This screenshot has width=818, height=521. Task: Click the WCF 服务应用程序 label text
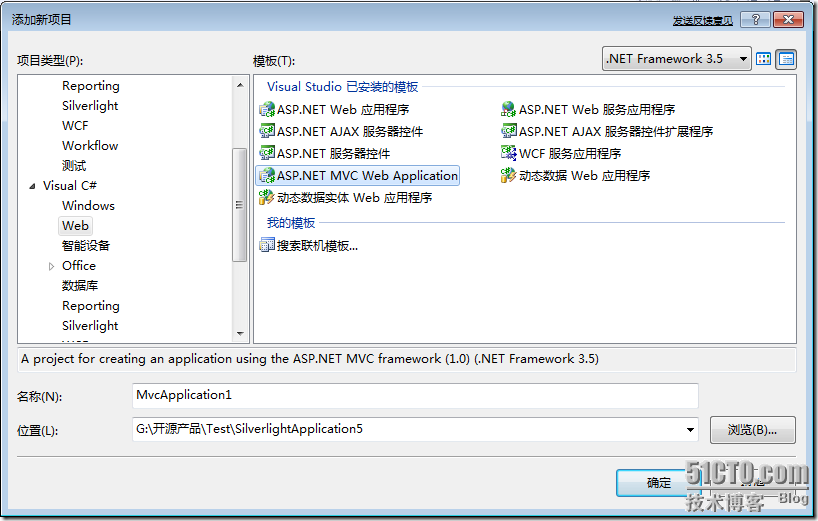point(570,153)
